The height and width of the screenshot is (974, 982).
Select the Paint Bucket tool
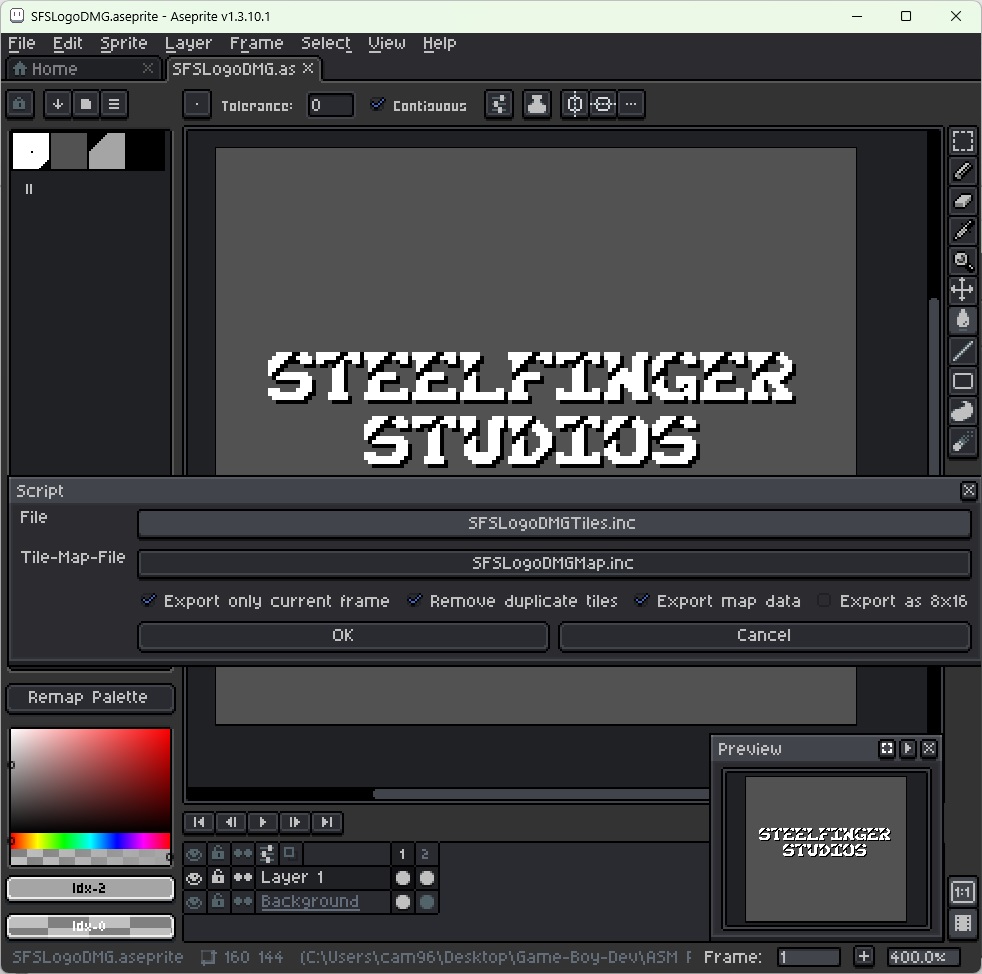tap(962, 320)
